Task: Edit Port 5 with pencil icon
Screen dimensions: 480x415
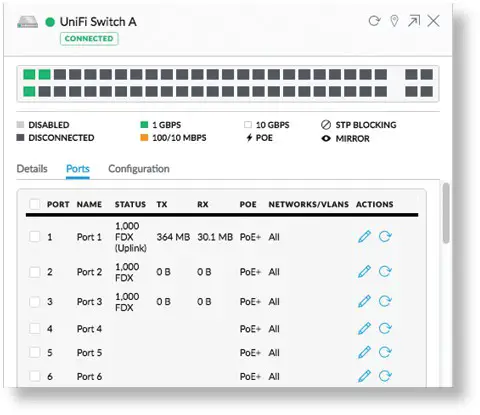Action: (364, 352)
